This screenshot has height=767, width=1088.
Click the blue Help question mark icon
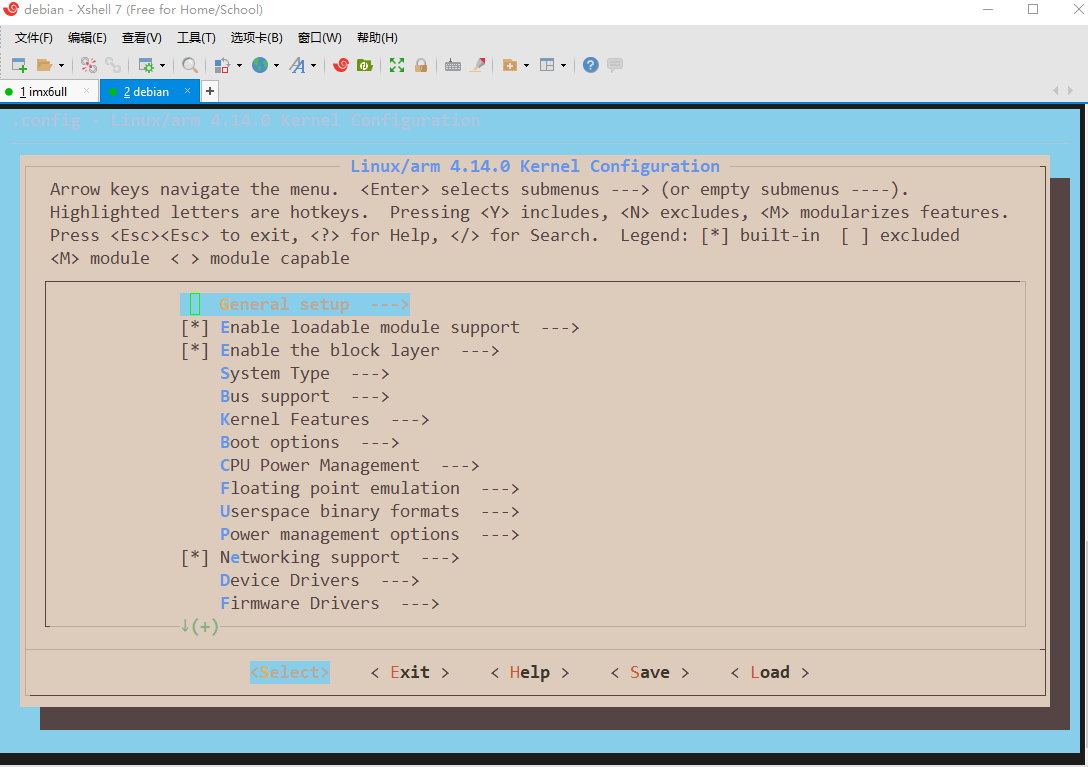591,65
